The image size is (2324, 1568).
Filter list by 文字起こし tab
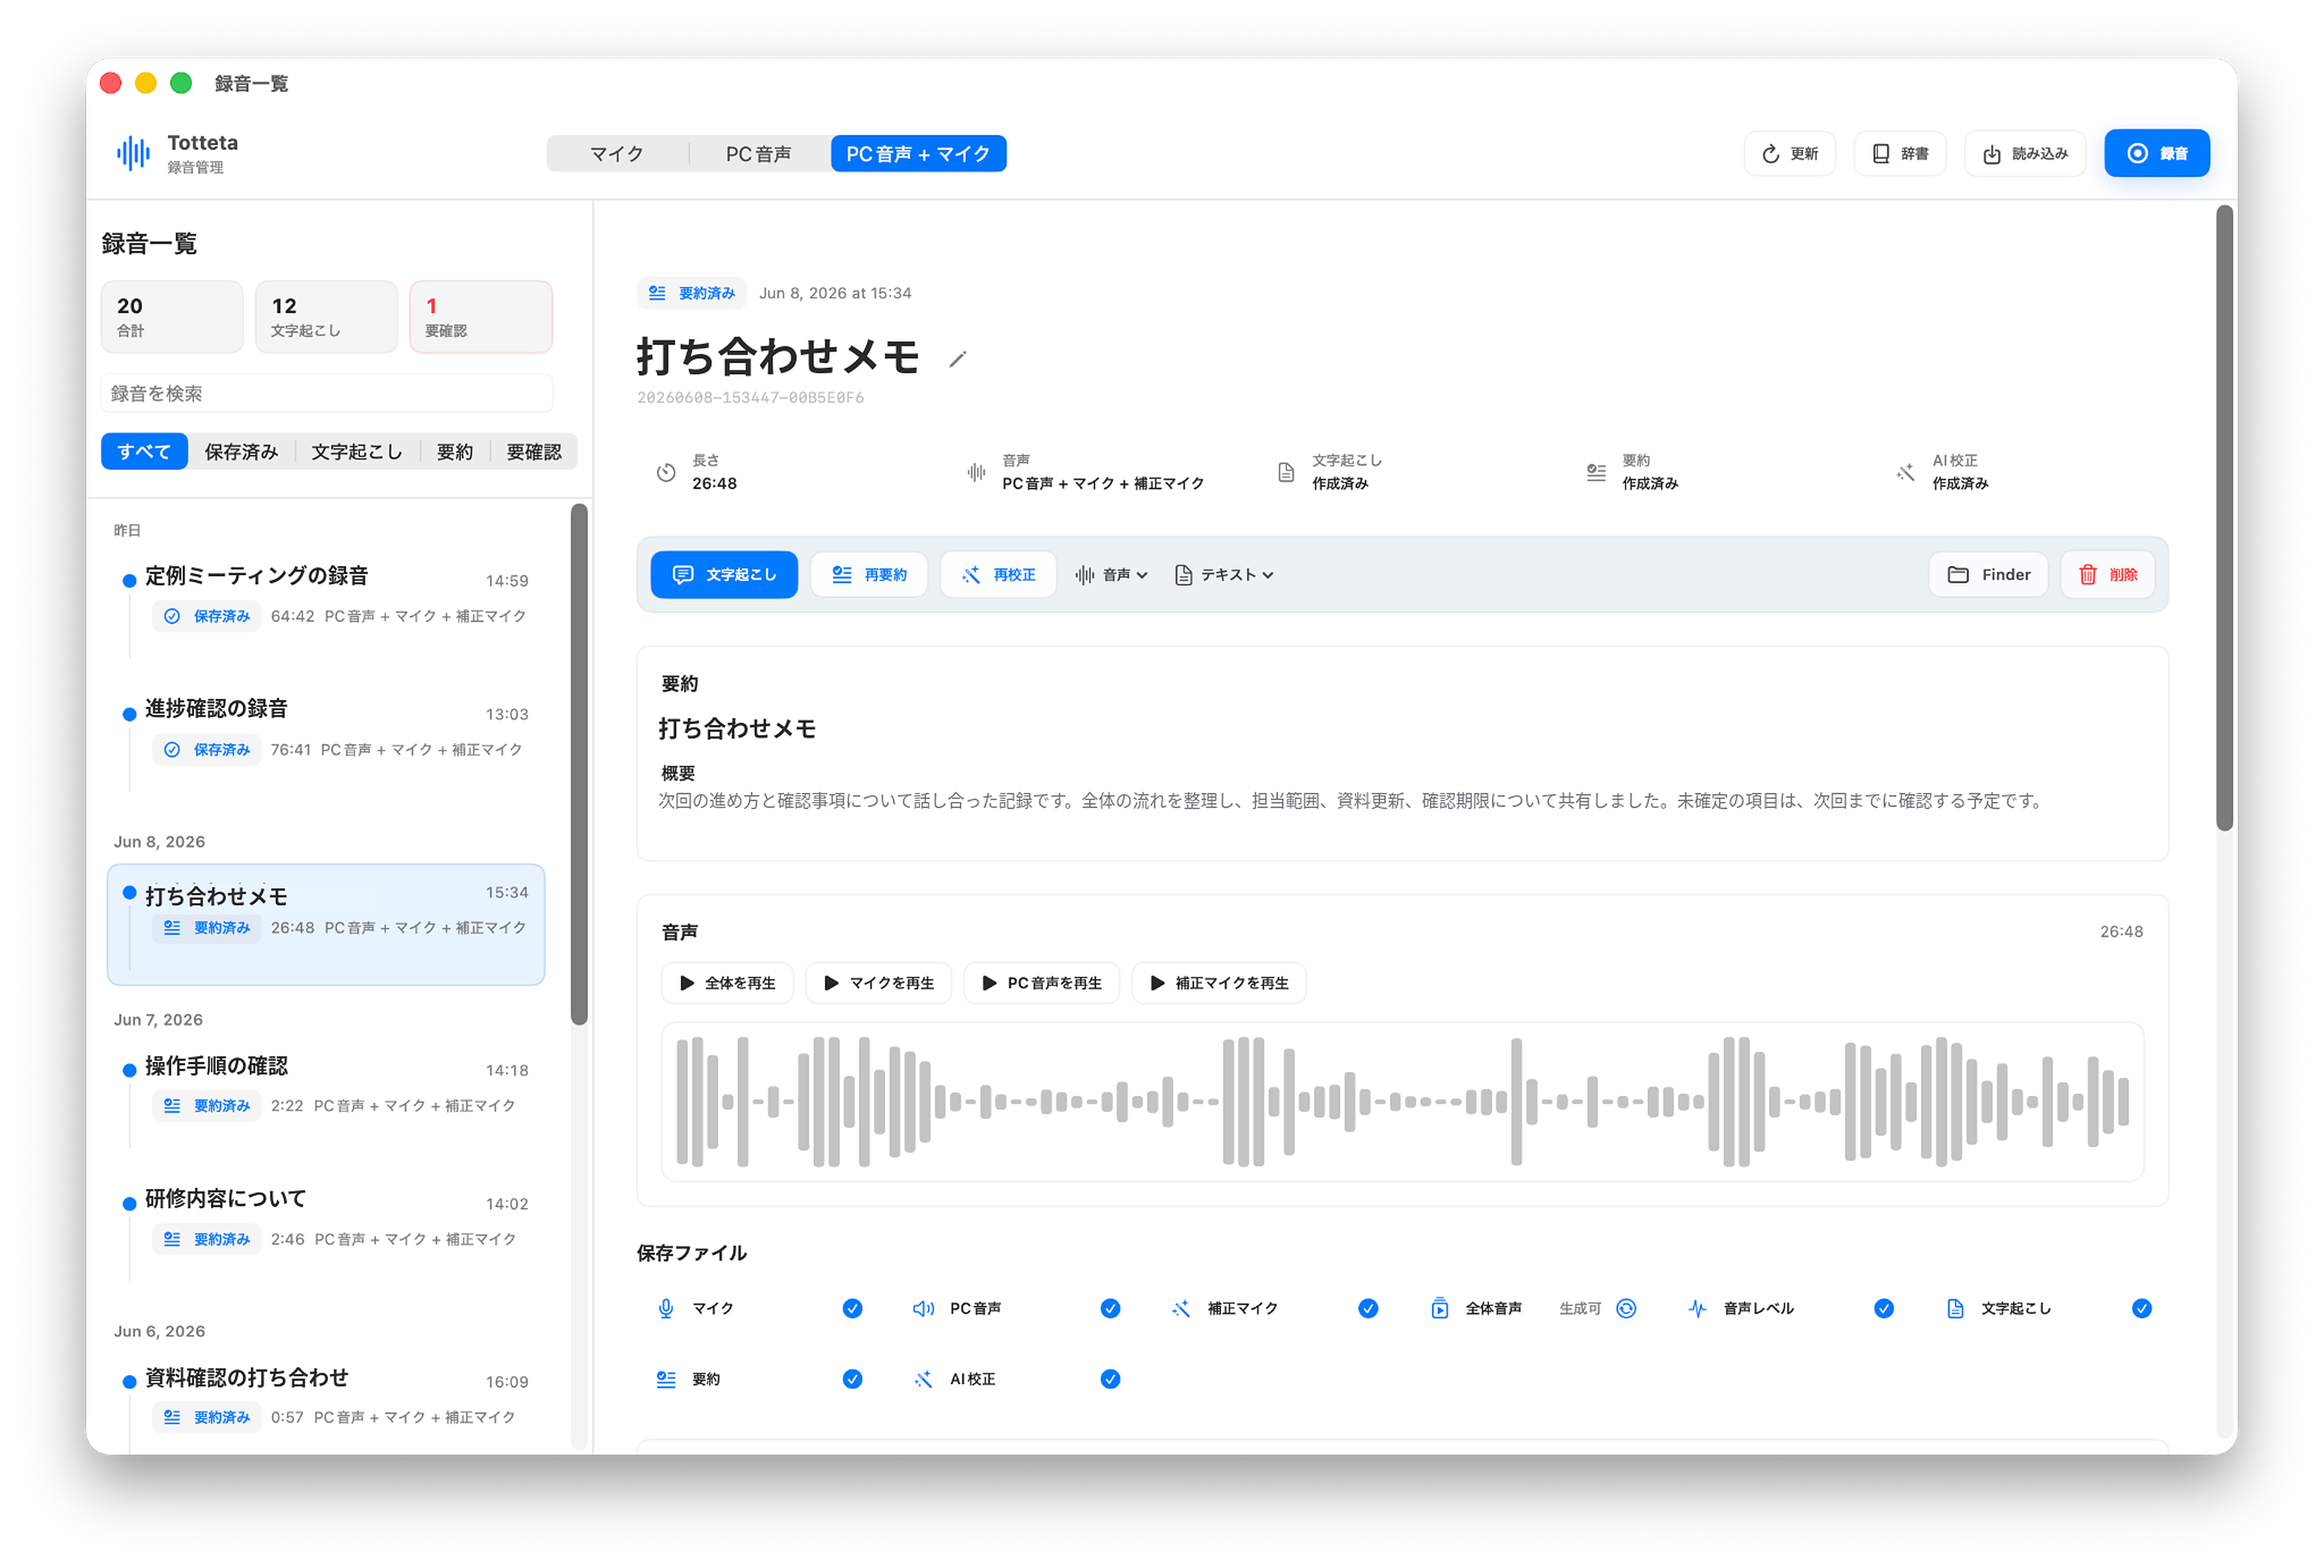357,452
